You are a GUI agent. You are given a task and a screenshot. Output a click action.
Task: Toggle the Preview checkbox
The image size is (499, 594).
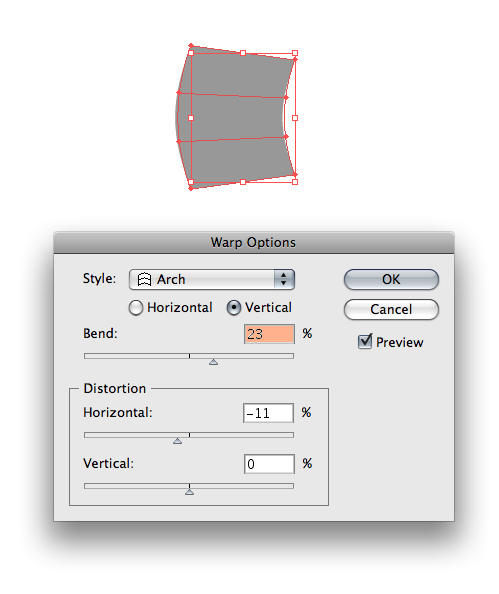(x=365, y=342)
